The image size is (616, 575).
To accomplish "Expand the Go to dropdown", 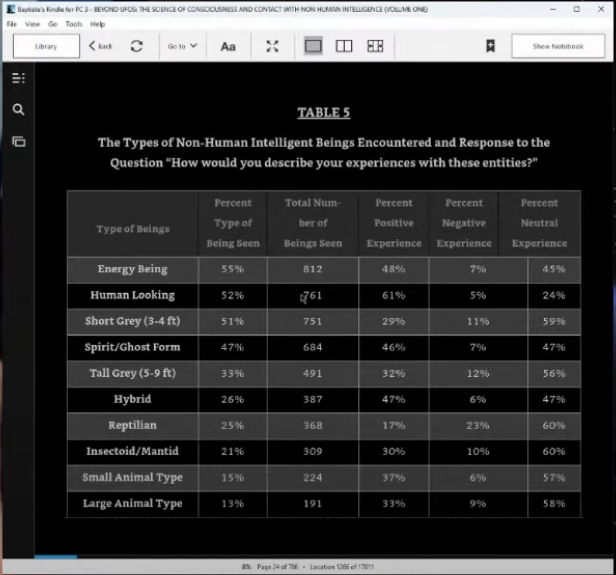I will click(x=182, y=46).
